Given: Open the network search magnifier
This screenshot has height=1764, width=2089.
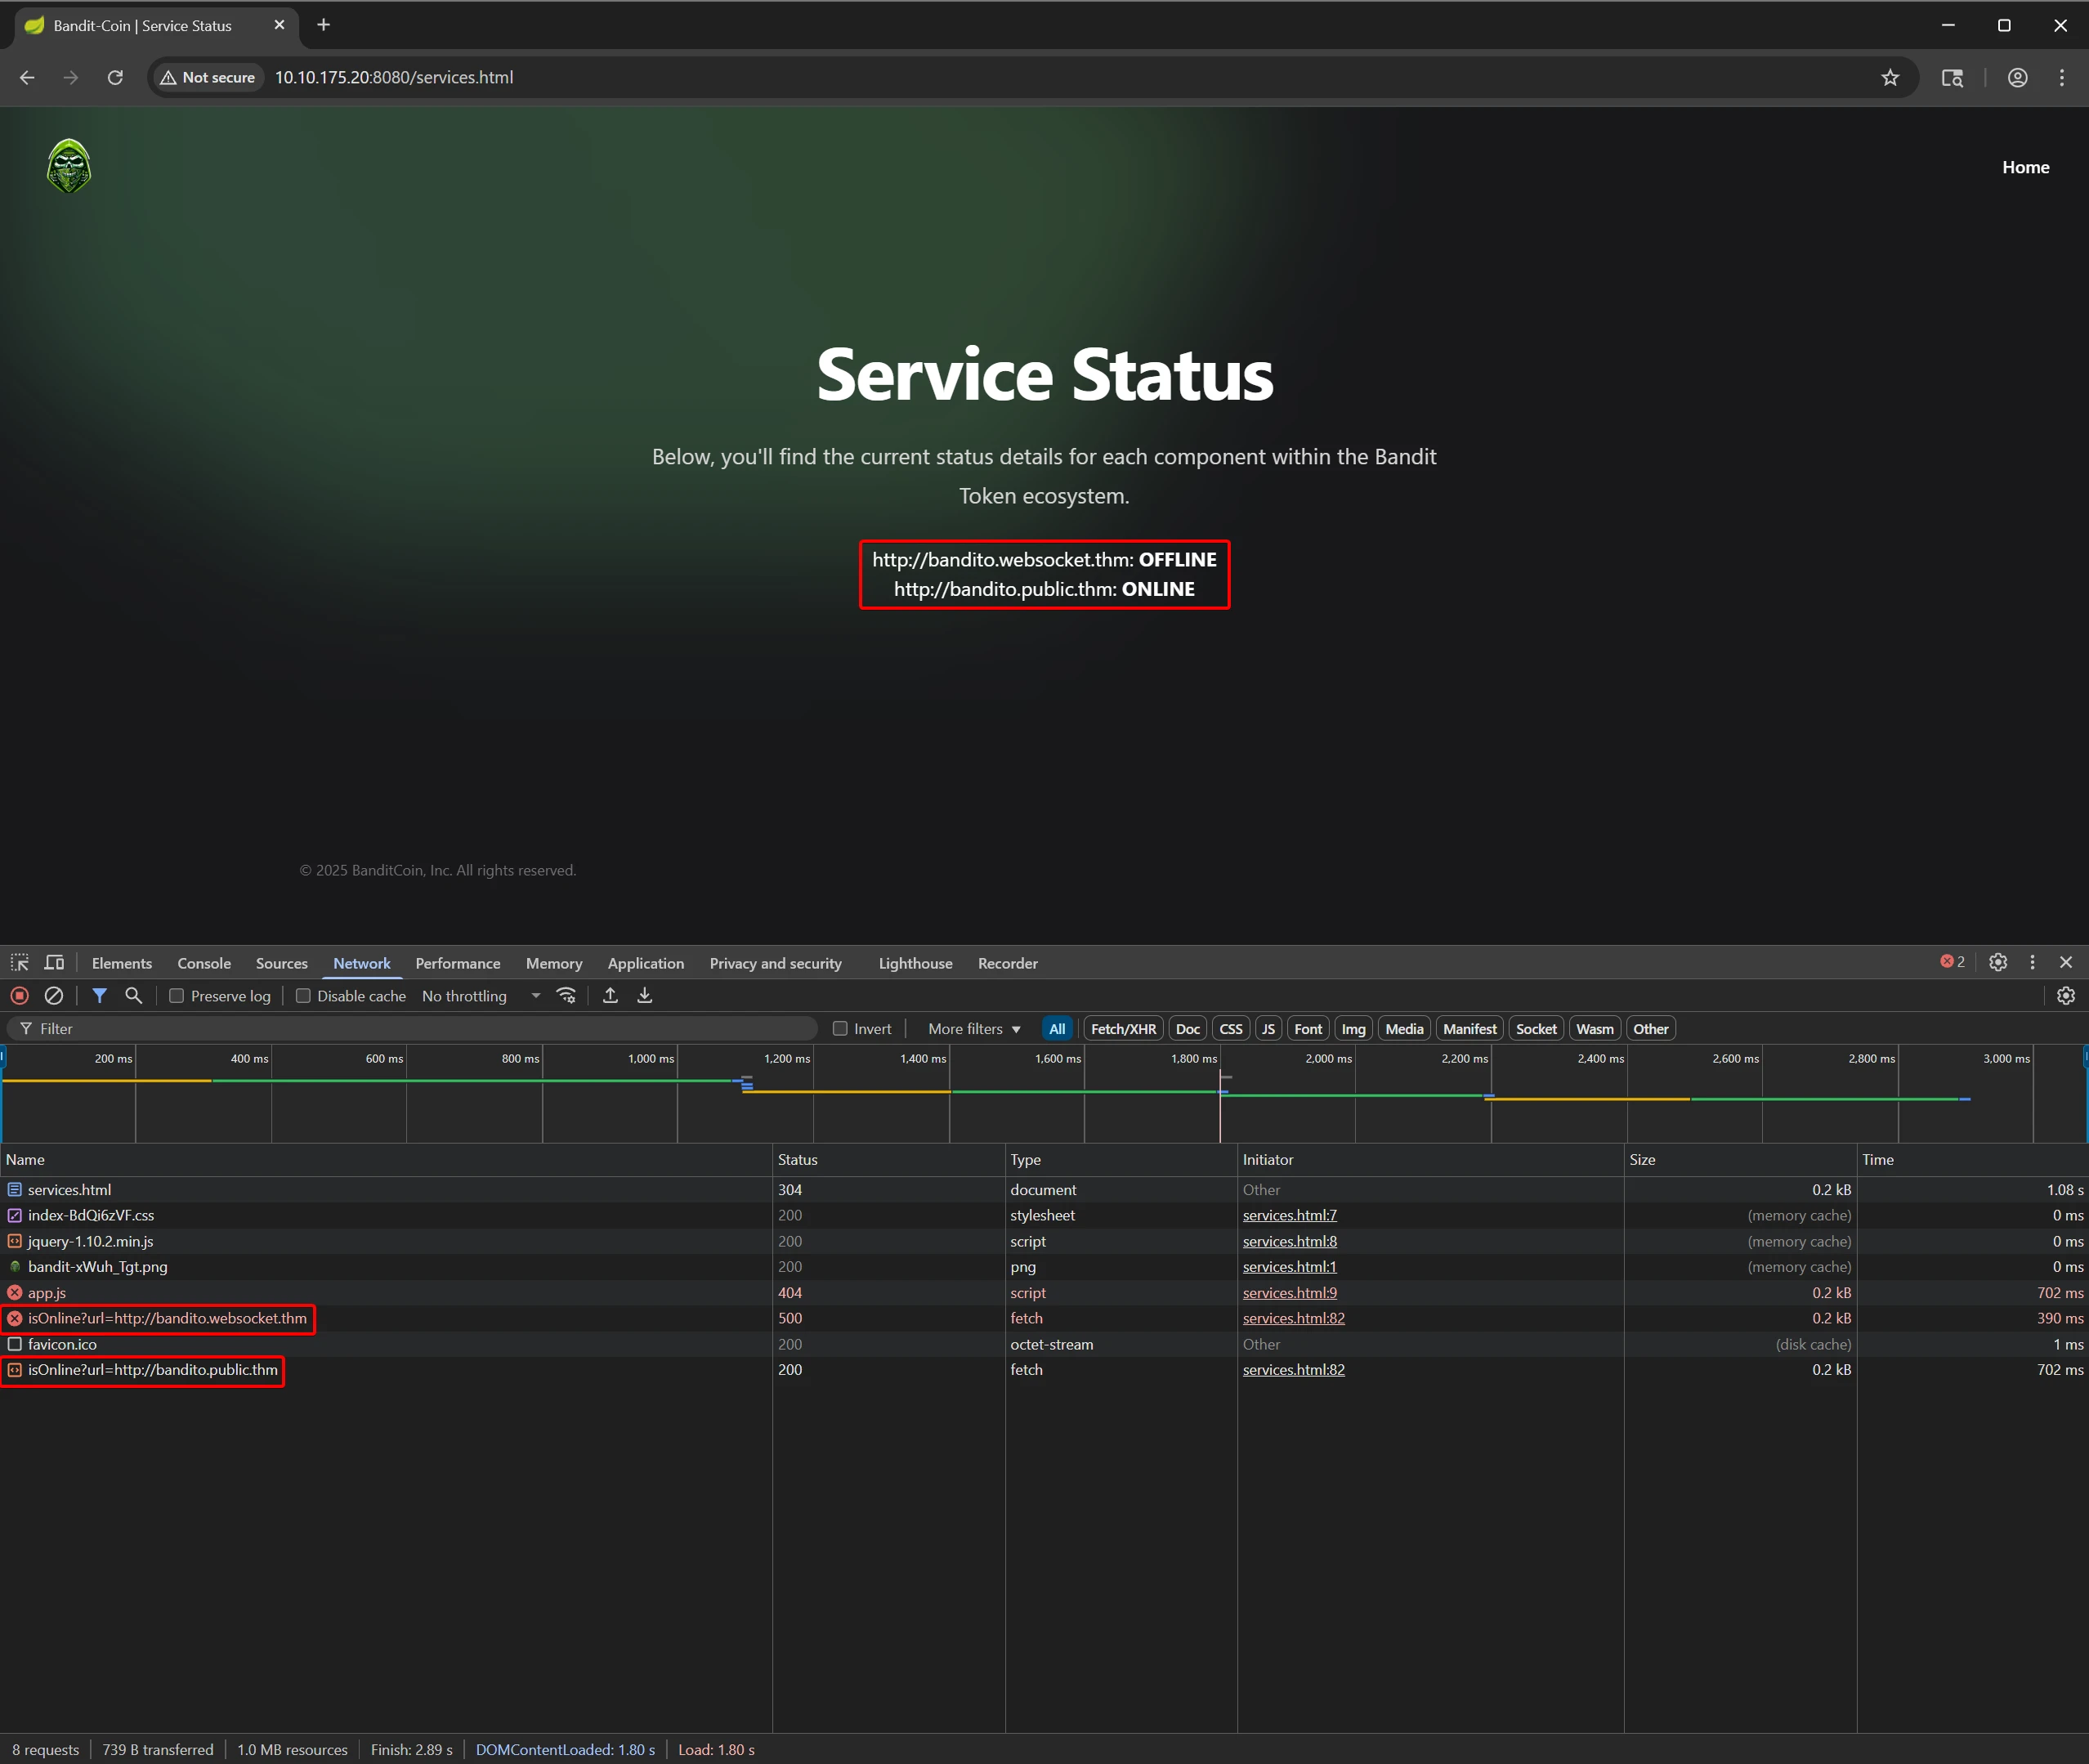Looking at the screenshot, I should point(133,996).
